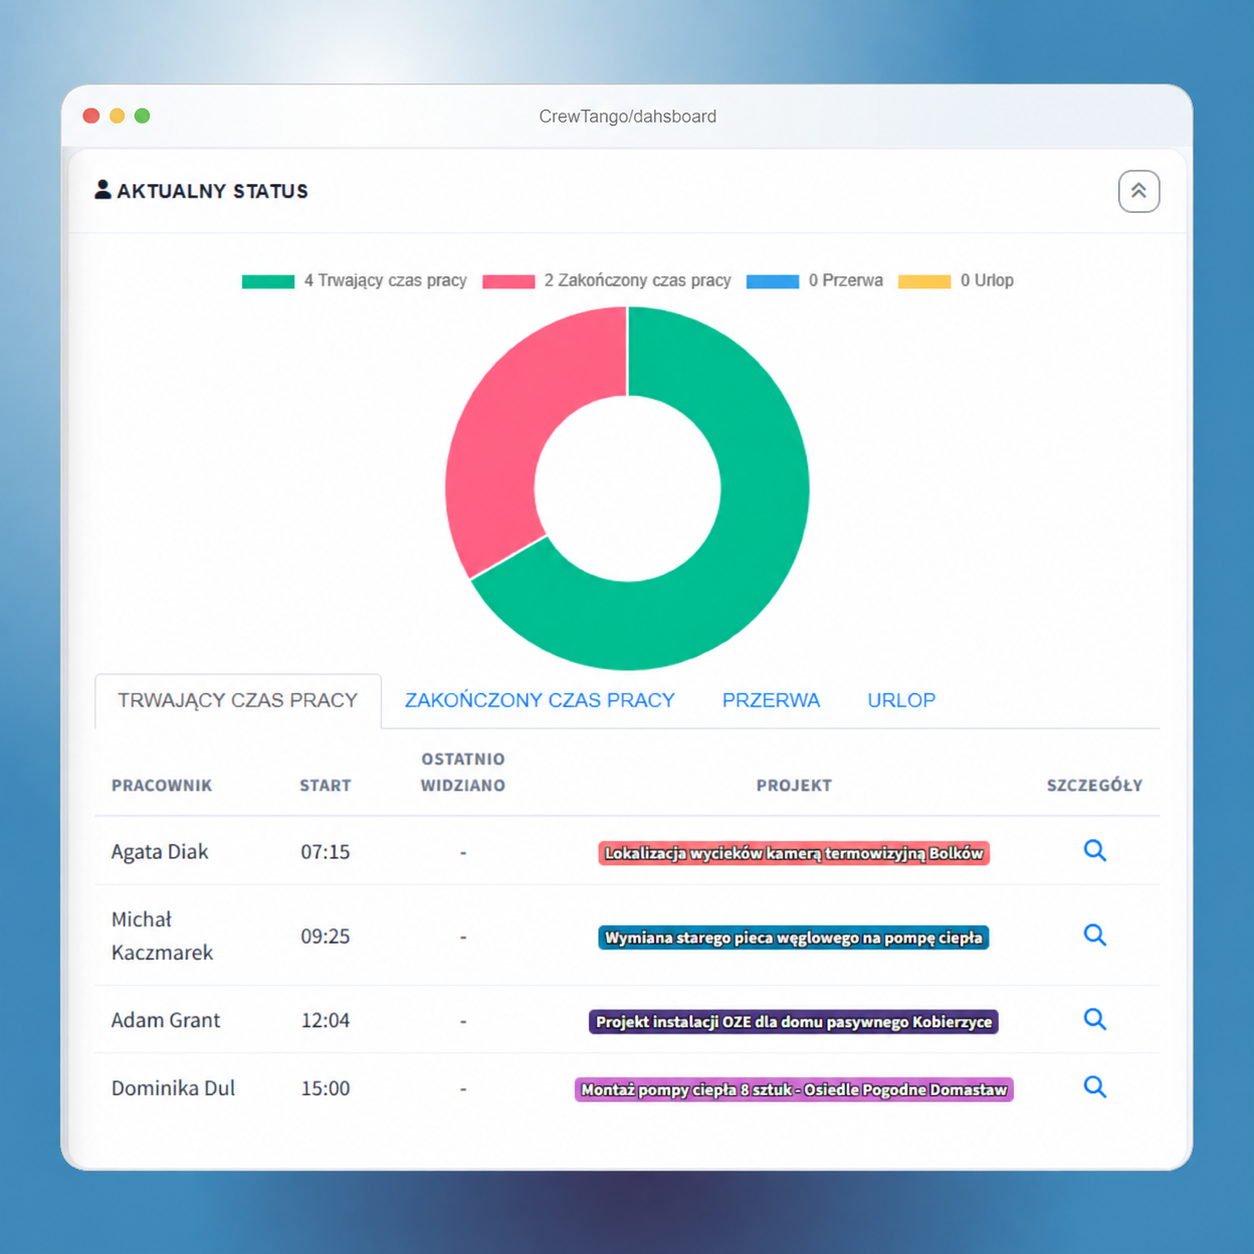Open project Projekt instalacji OZE Kobierzyce
1254x1254 pixels.
(794, 1021)
